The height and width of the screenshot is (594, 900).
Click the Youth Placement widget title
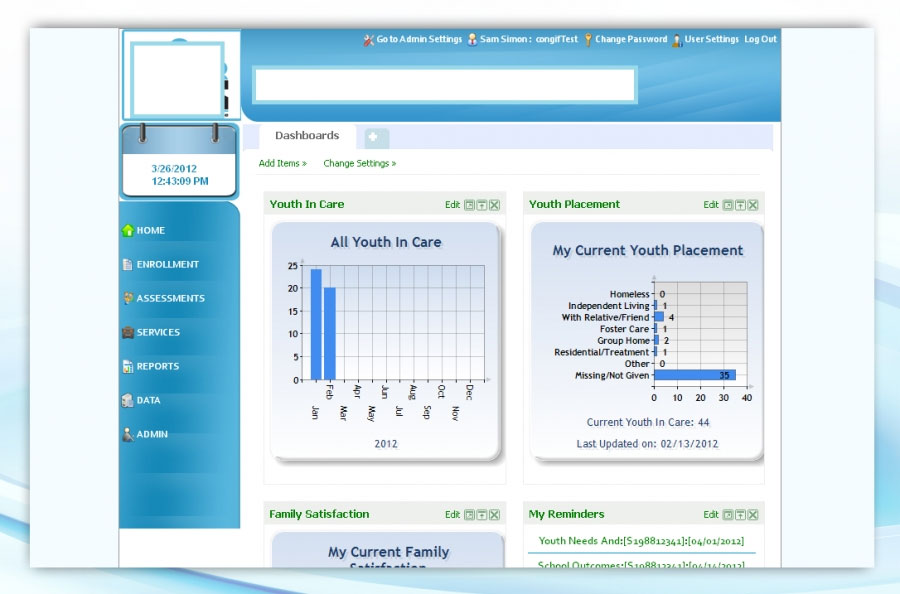coord(574,204)
